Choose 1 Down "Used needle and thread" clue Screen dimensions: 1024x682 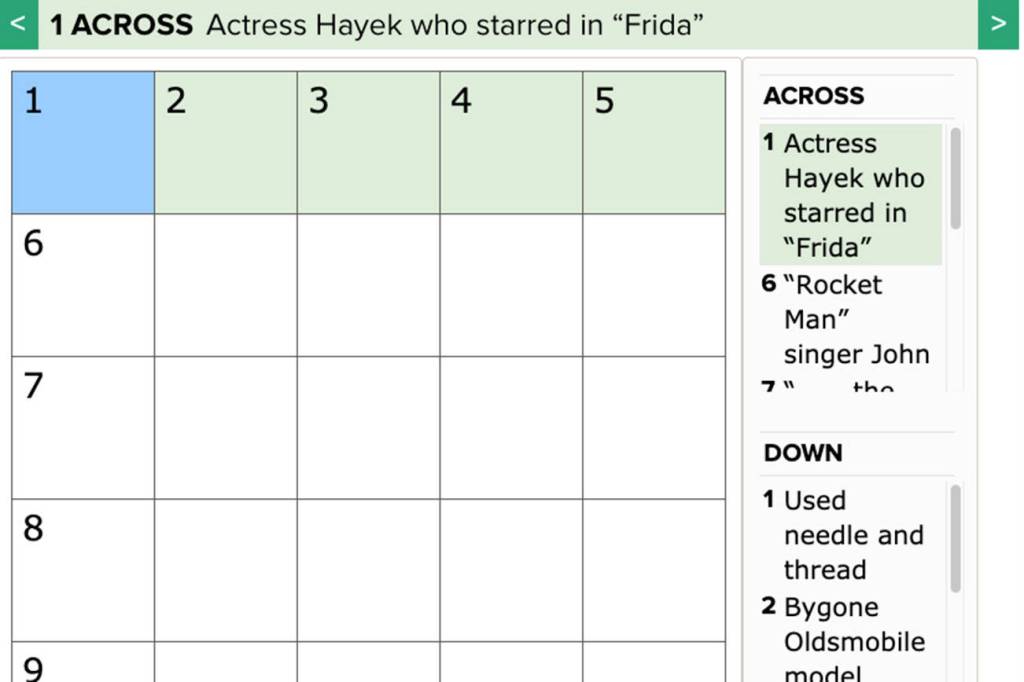coord(850,535)
